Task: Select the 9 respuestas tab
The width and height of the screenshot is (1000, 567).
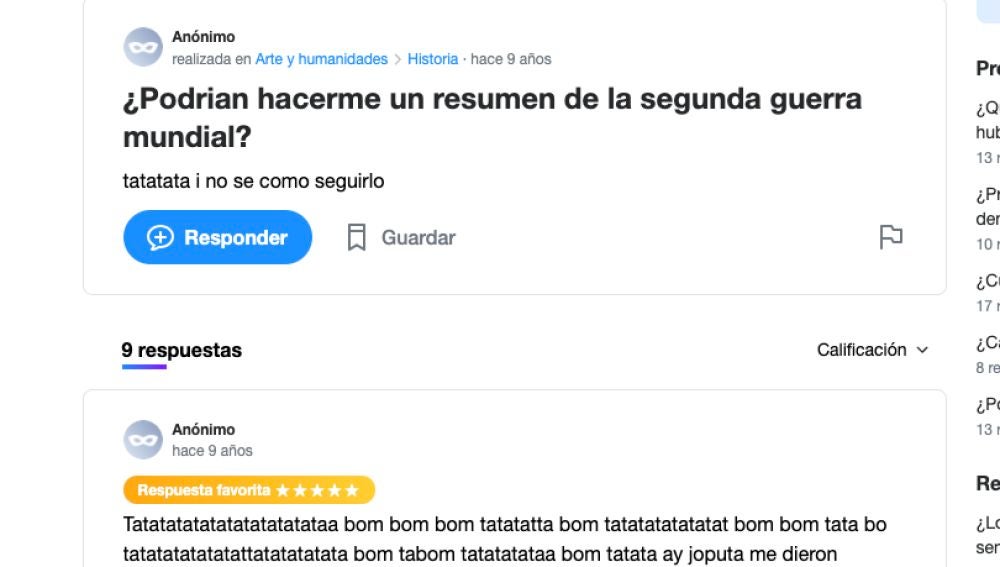Action: 182,350
